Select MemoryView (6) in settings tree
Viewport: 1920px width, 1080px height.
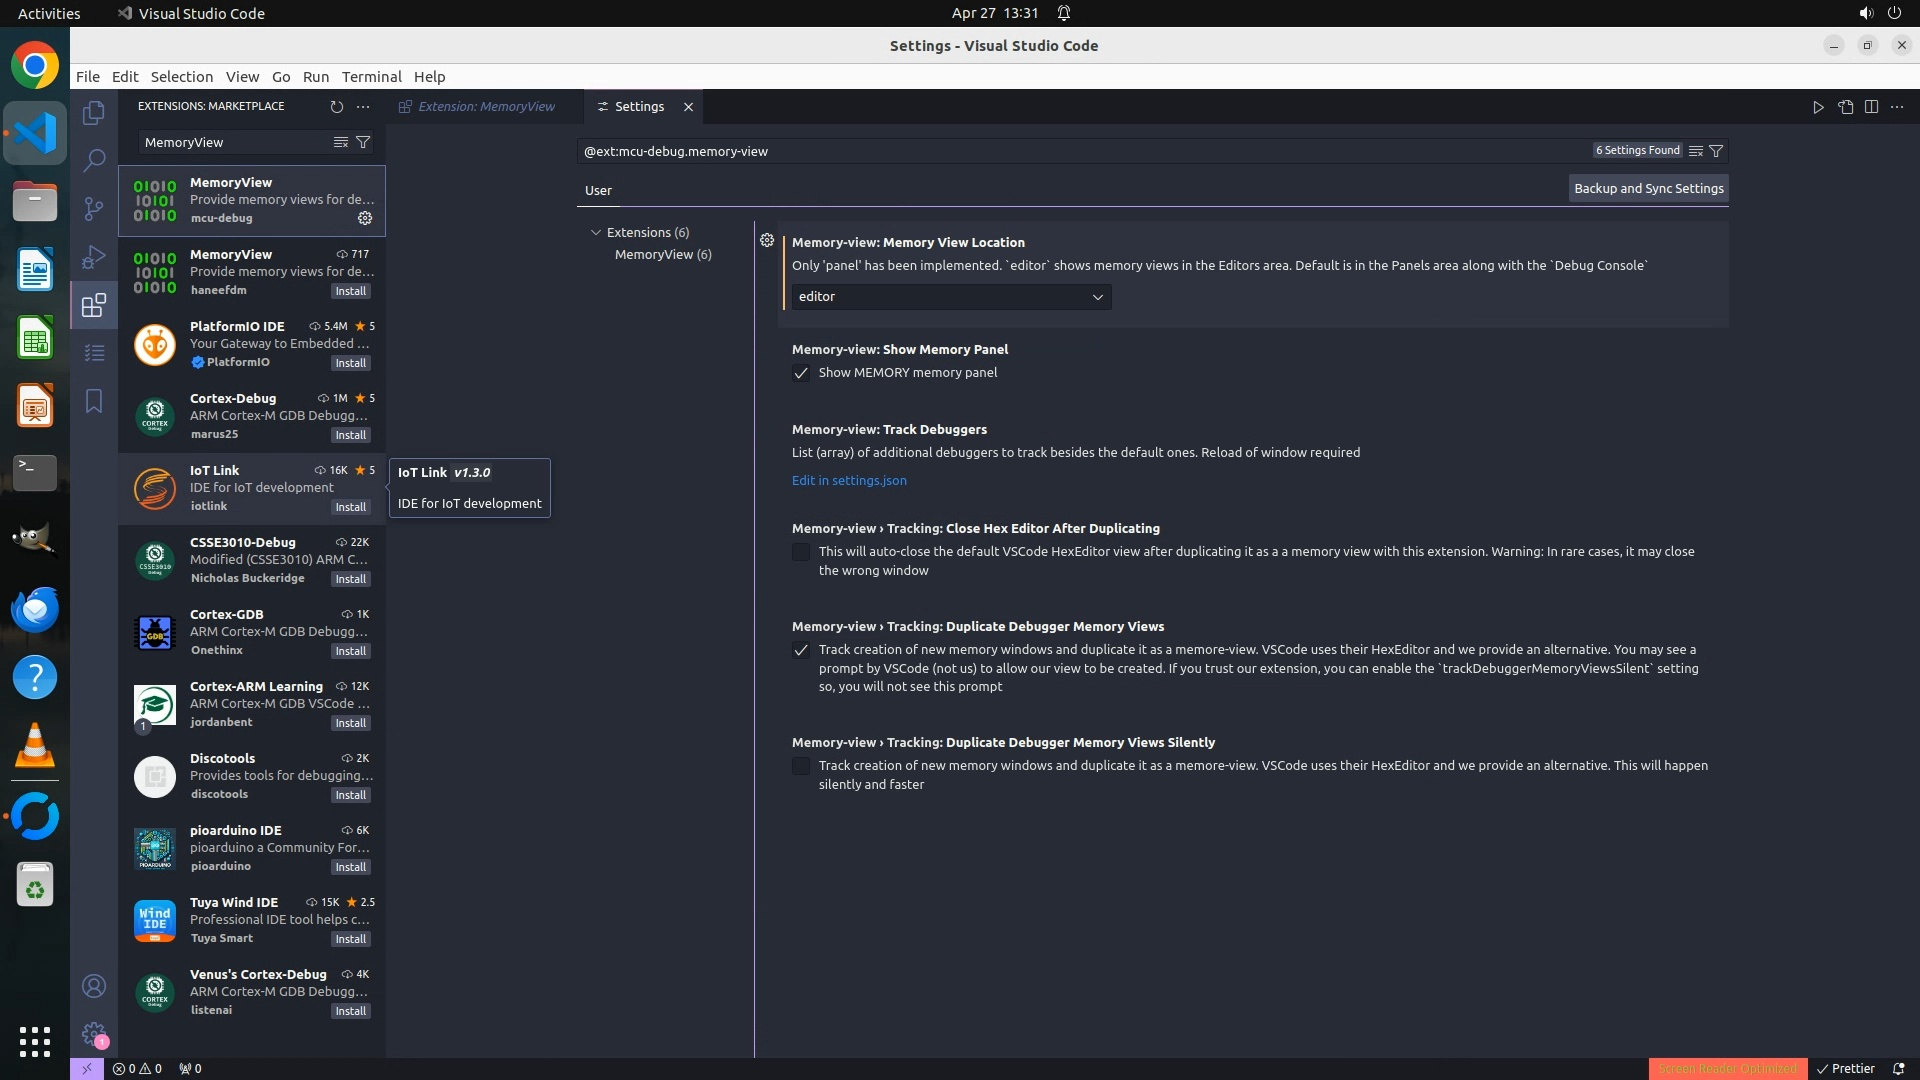click(662, 254)
